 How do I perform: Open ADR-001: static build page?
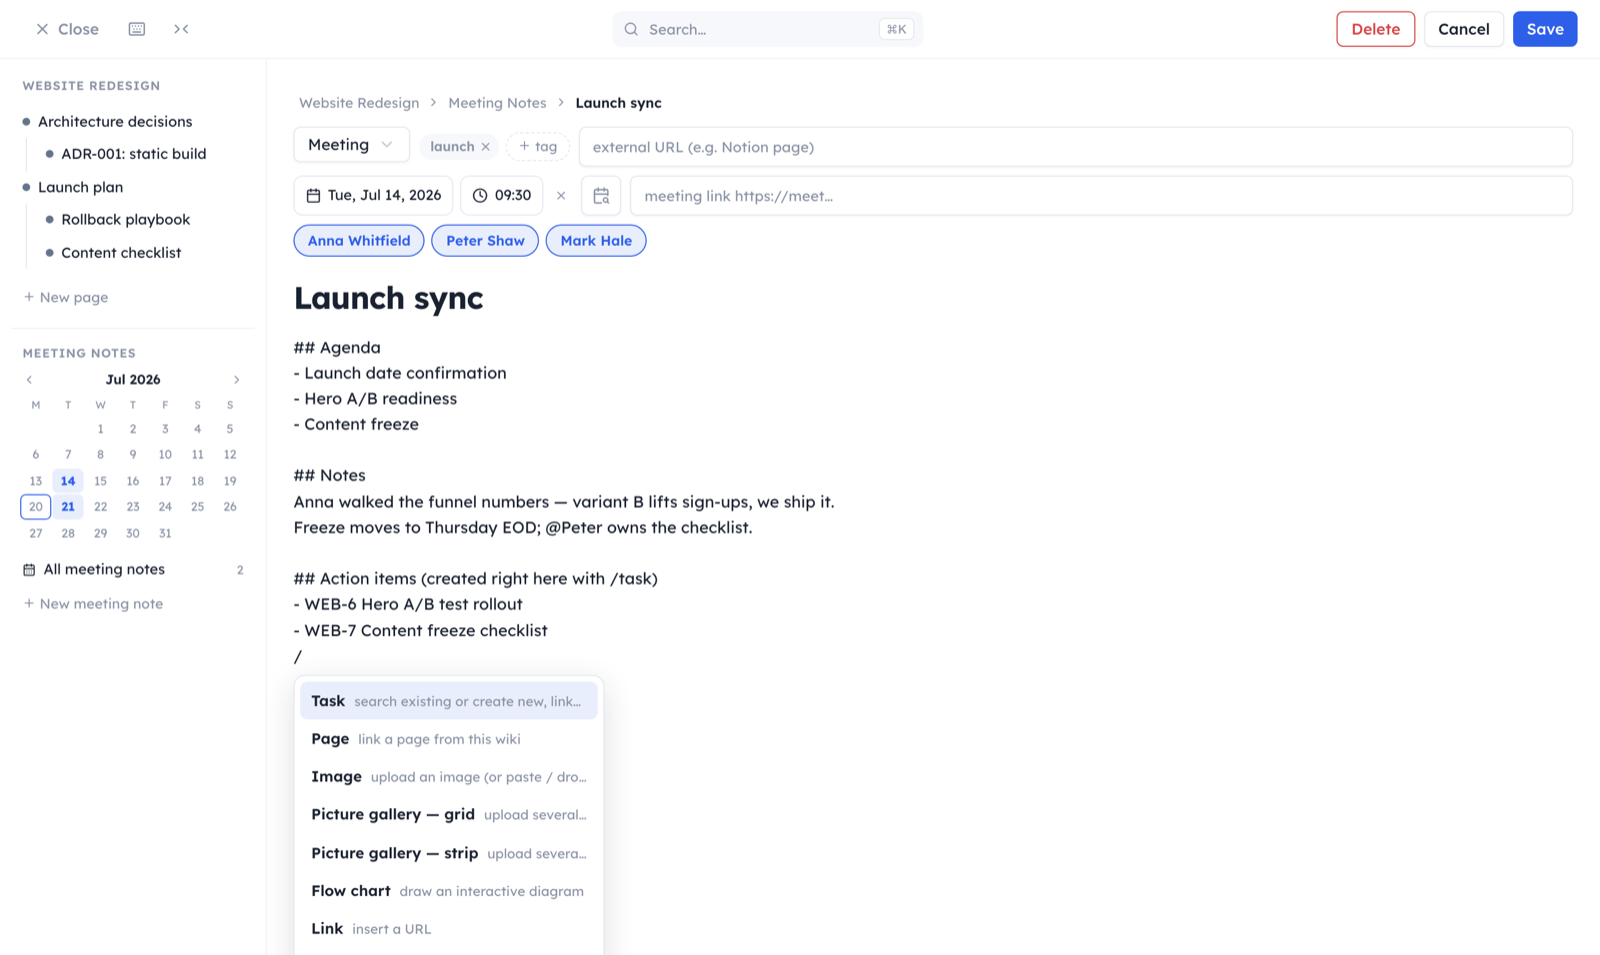[x=134, y=154]
